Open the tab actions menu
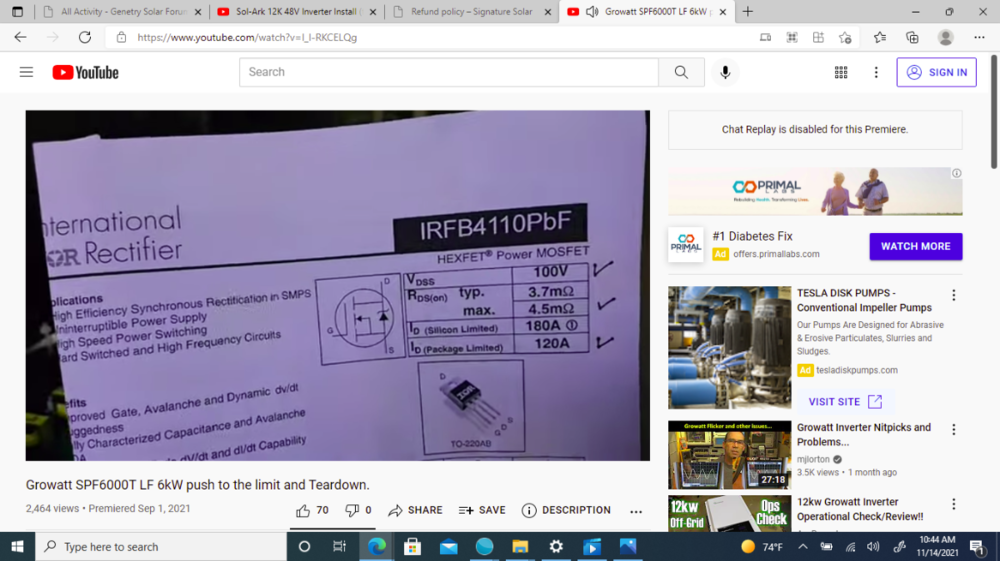 click(x=17, y=11)
